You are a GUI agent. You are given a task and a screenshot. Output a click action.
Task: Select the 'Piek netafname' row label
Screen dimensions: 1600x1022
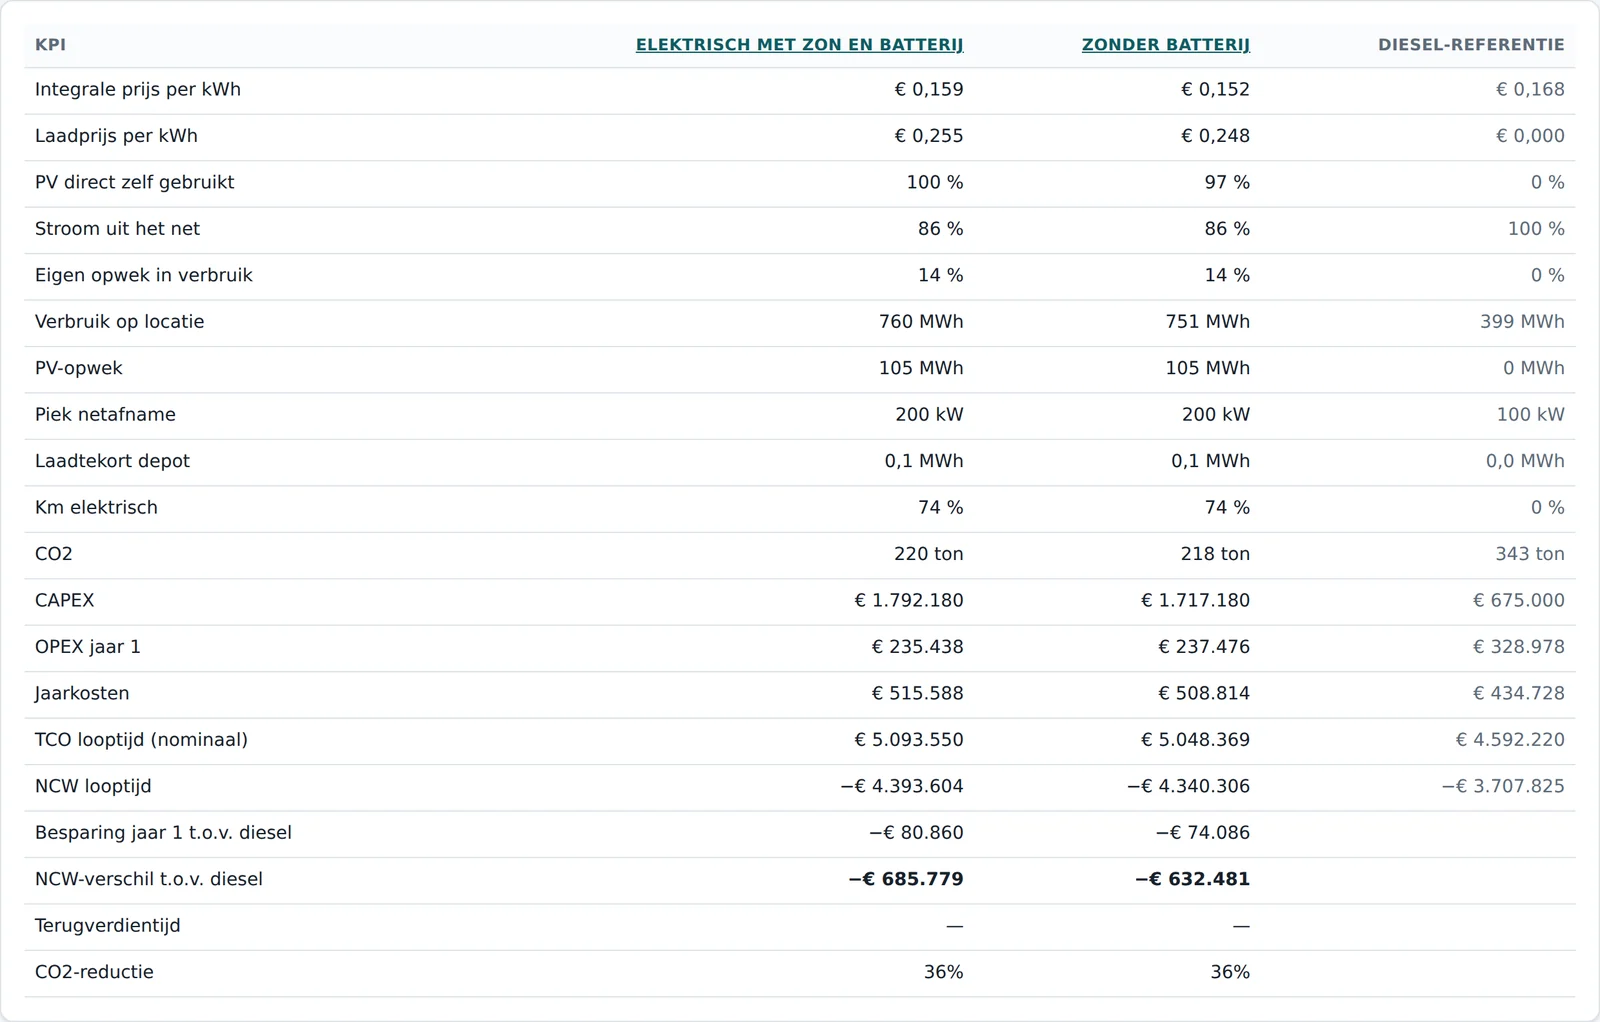pyautogui.click(x=105, y=415)
